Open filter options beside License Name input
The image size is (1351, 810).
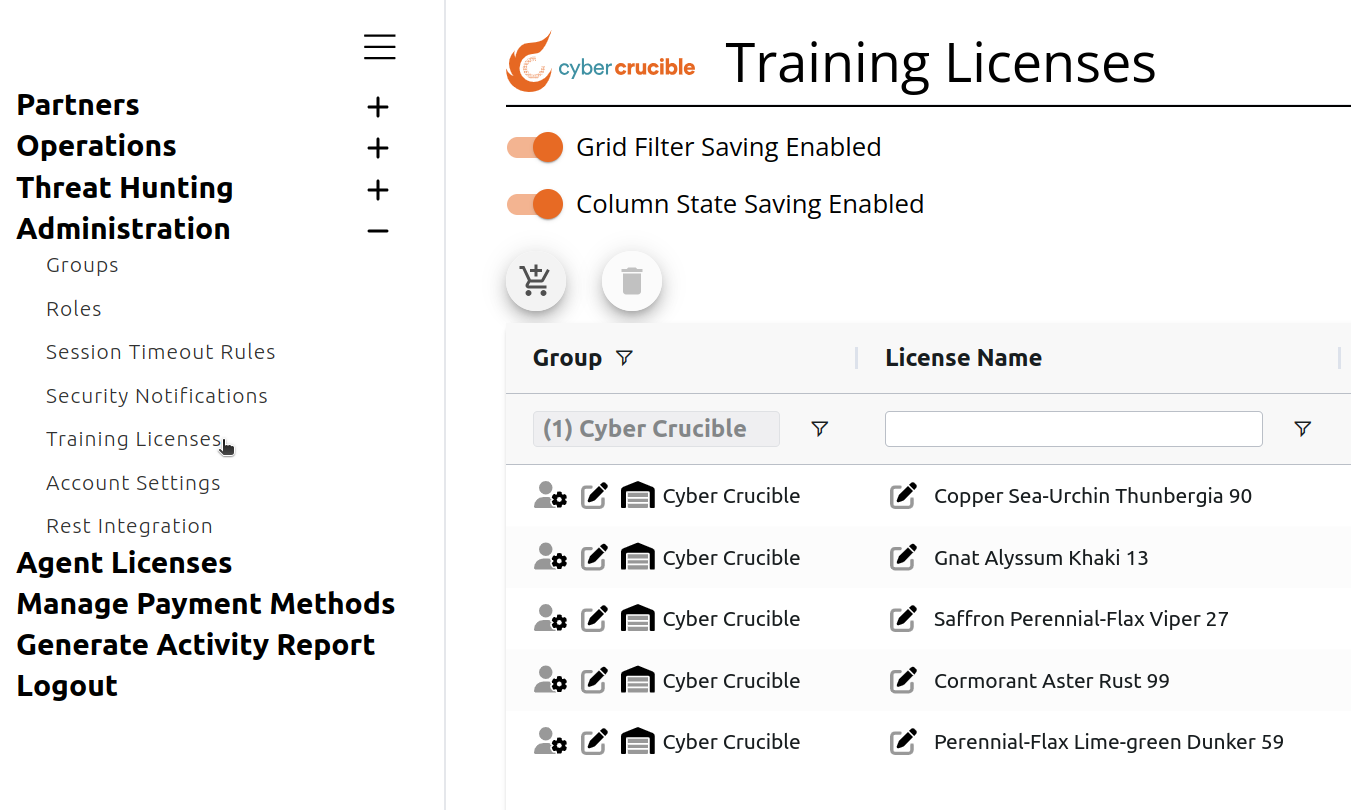[x=1302, y=429]
